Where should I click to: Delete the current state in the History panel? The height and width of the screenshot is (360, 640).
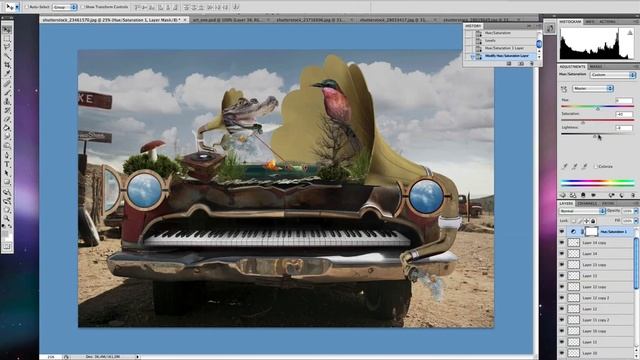point(531,63)
